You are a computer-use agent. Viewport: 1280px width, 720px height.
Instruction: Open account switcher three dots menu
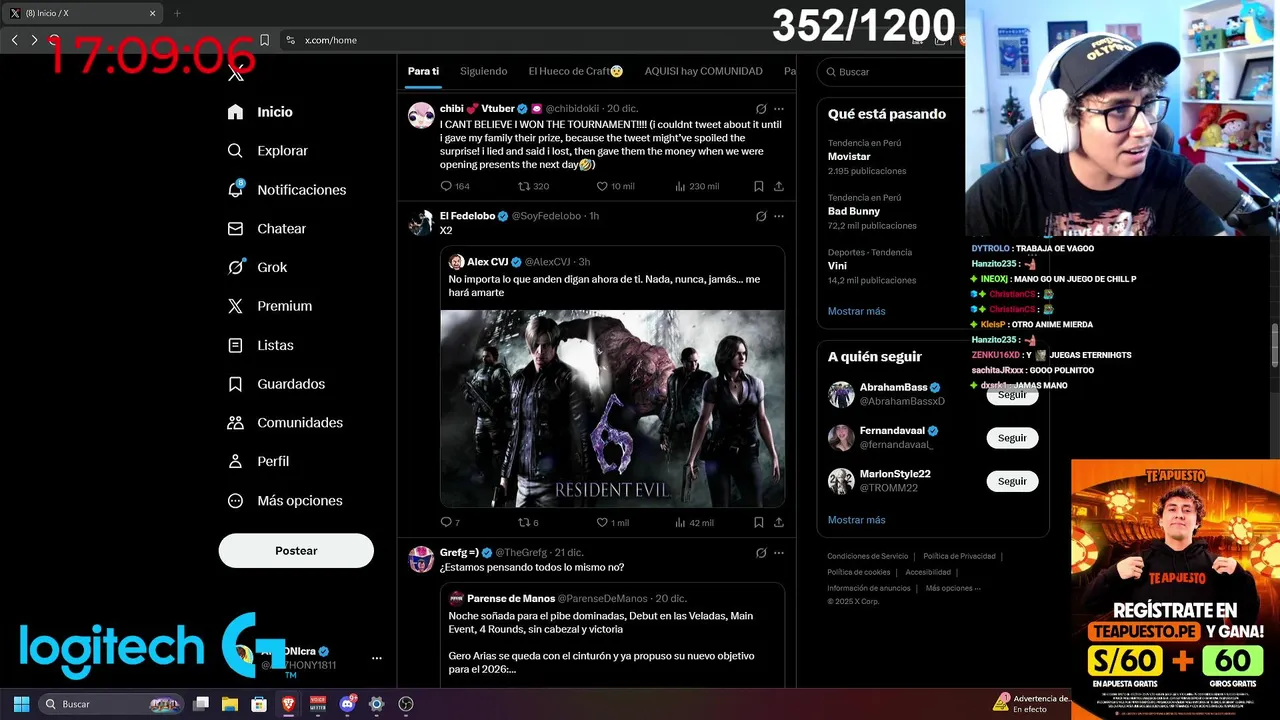pyautogui.click(x=377, y=658)
